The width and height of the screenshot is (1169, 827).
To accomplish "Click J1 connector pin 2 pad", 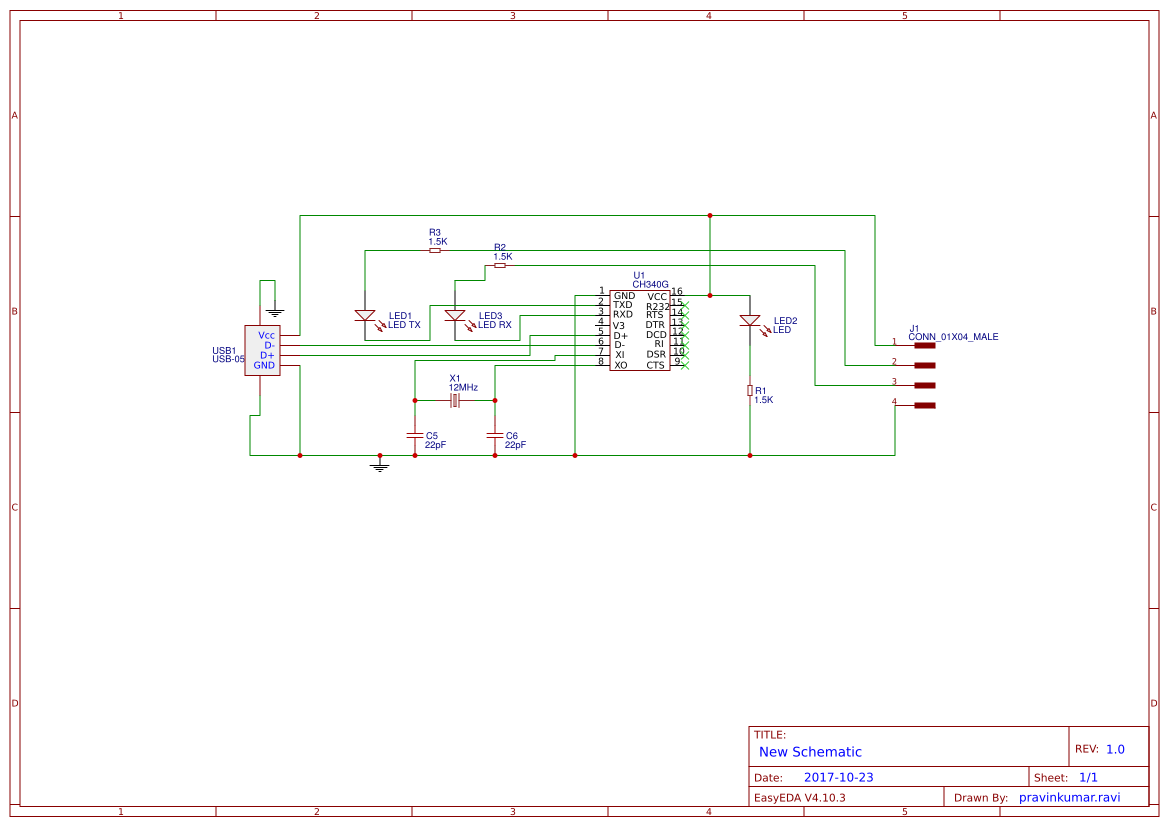I will tap(924, 365).
